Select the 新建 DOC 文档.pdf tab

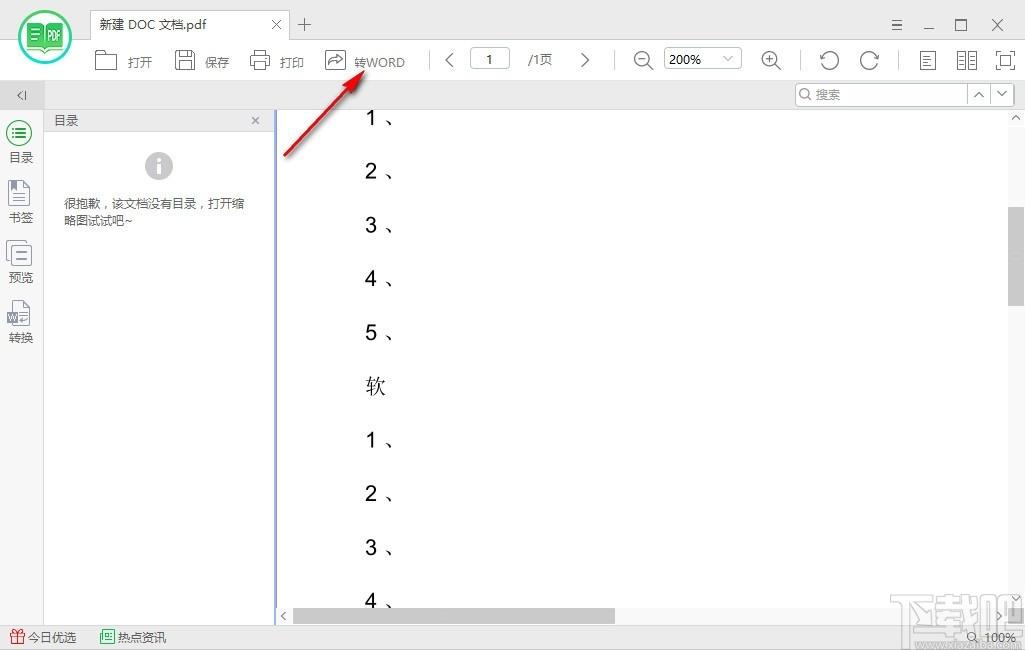click(191, 25)
